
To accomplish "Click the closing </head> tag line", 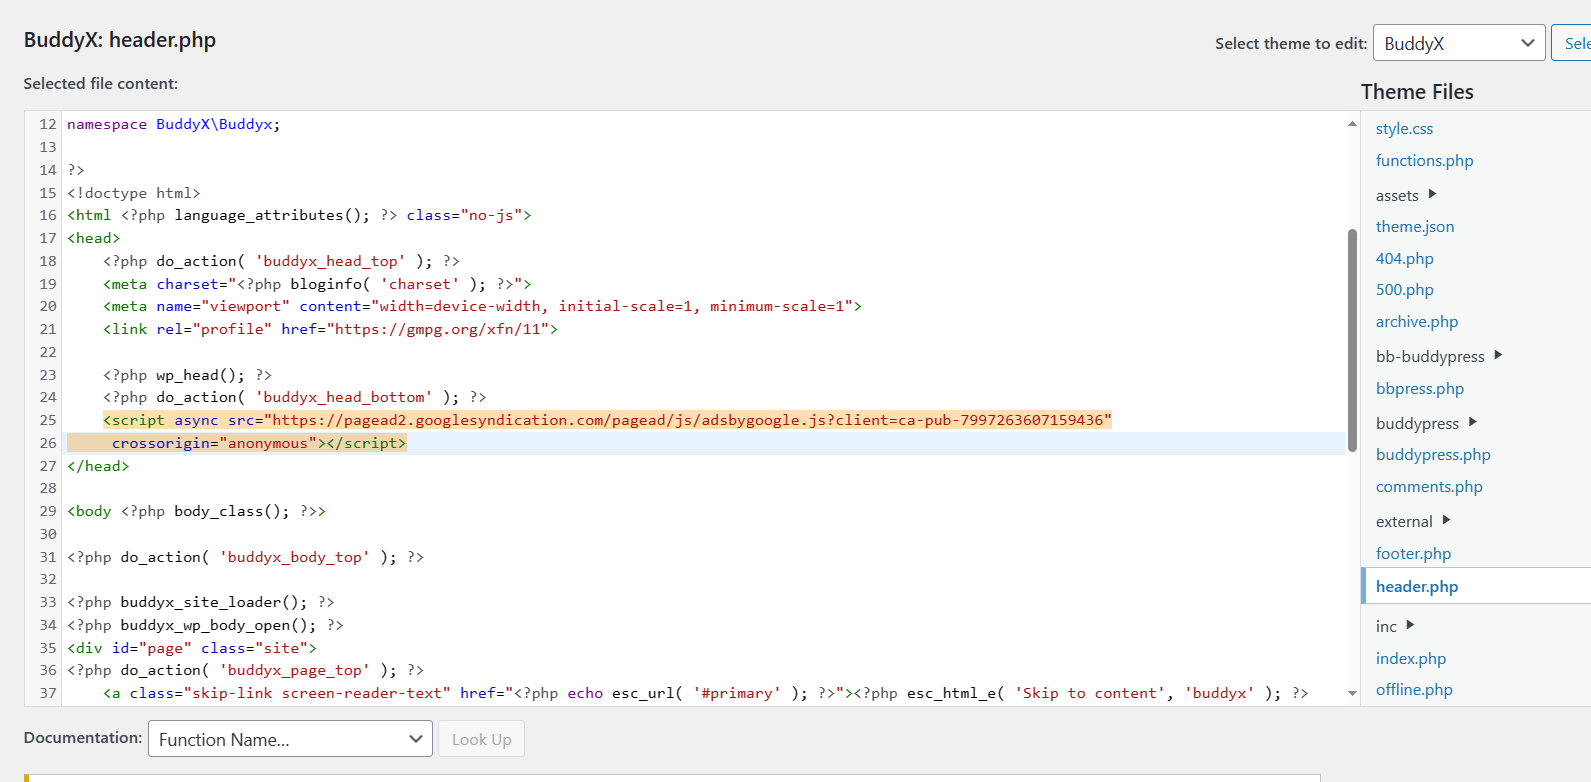I will [x=98, y=466].
